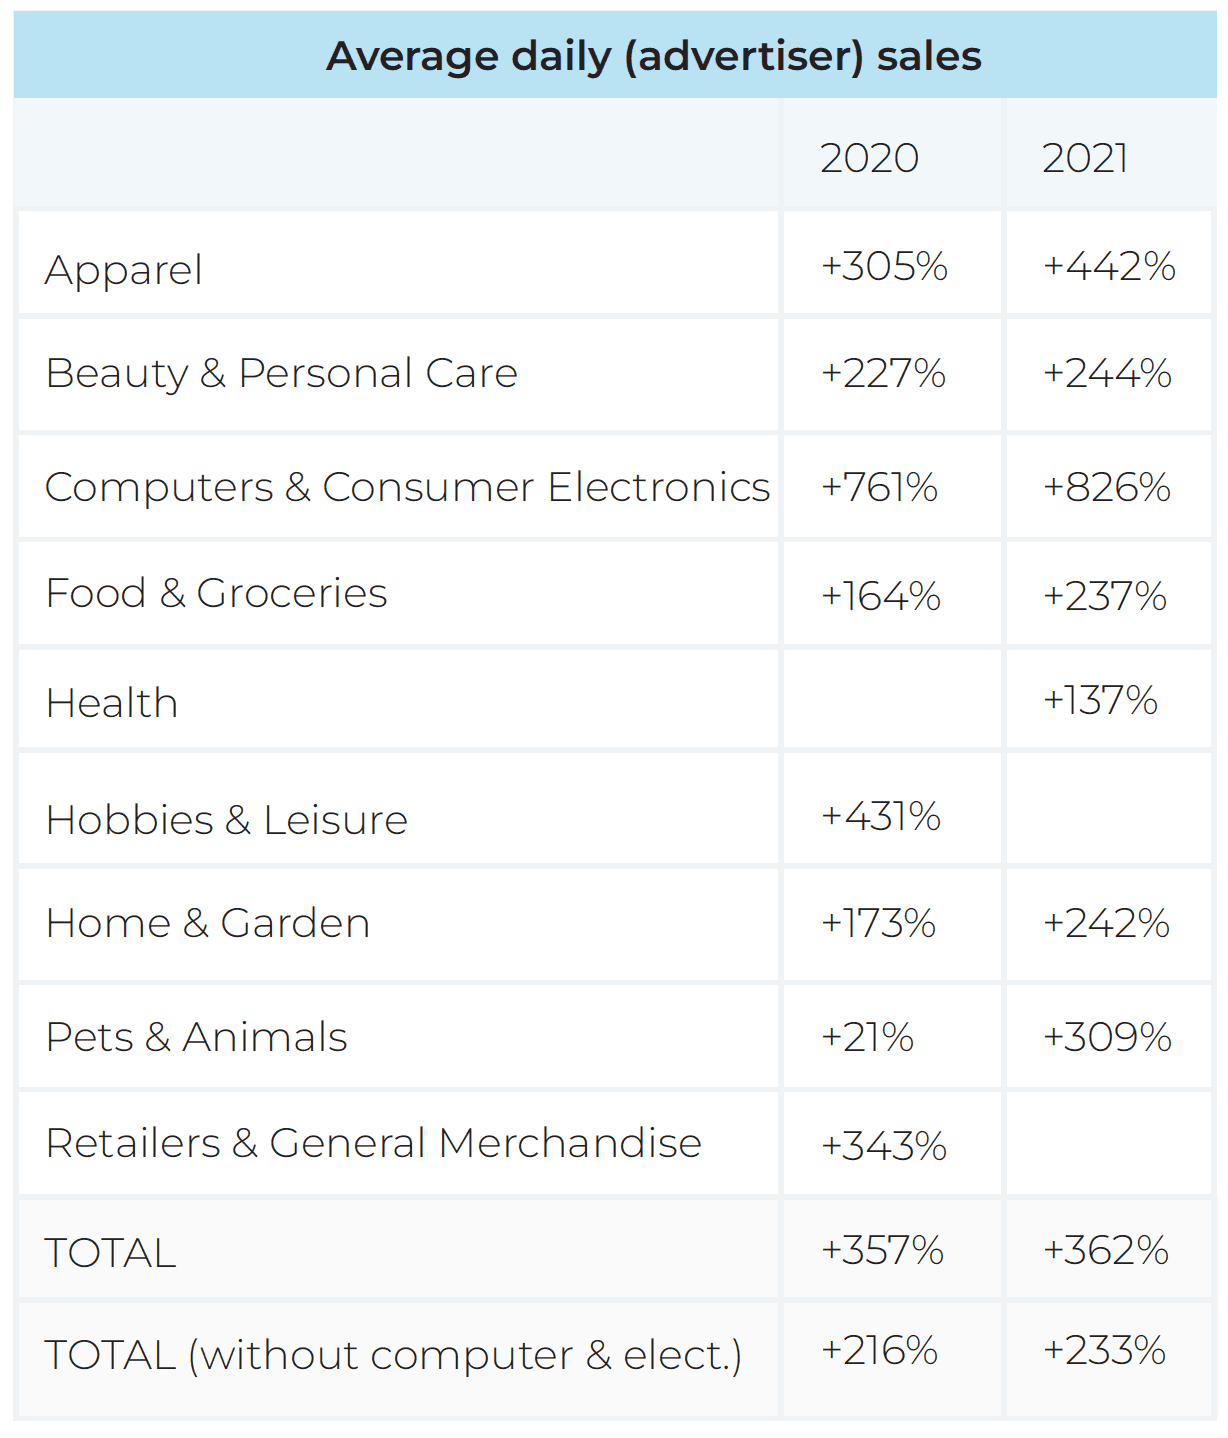The width and height of the screenshot is (1228, 1438).
Task: Click the Food & Groceries label
Action: [217, 593]
